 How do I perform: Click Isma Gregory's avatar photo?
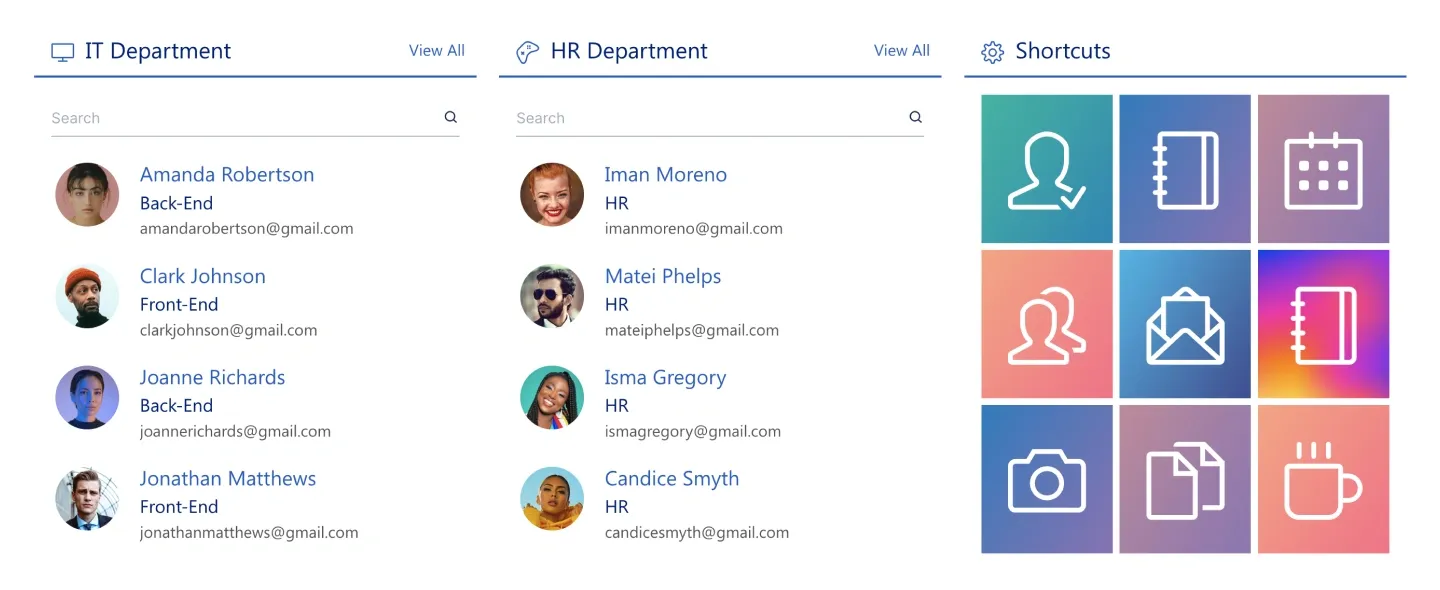pos(552,397)
